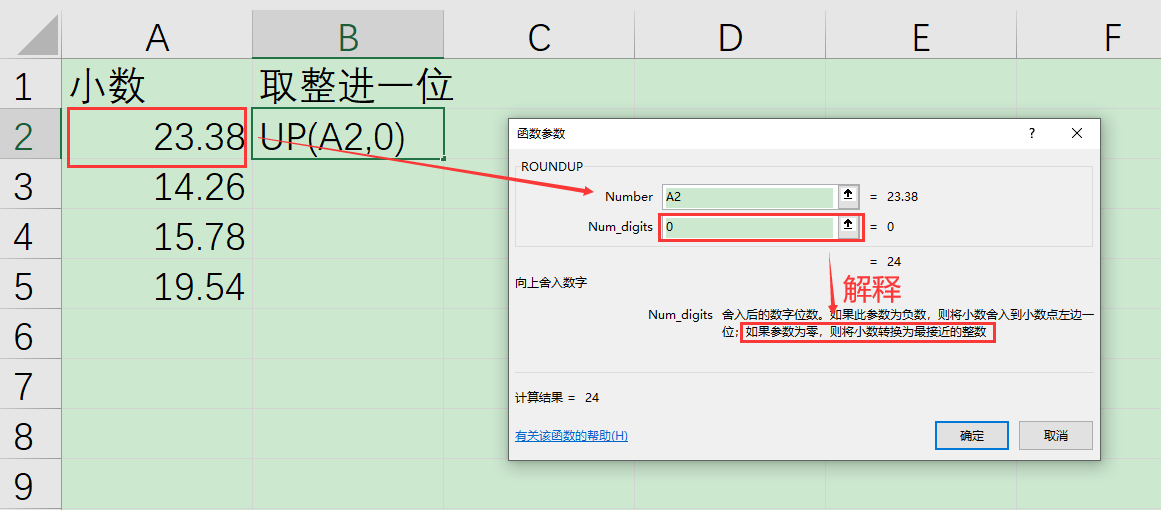Select column A header
The width and height of the screenshot is (1161, 510).
[157, 36]
